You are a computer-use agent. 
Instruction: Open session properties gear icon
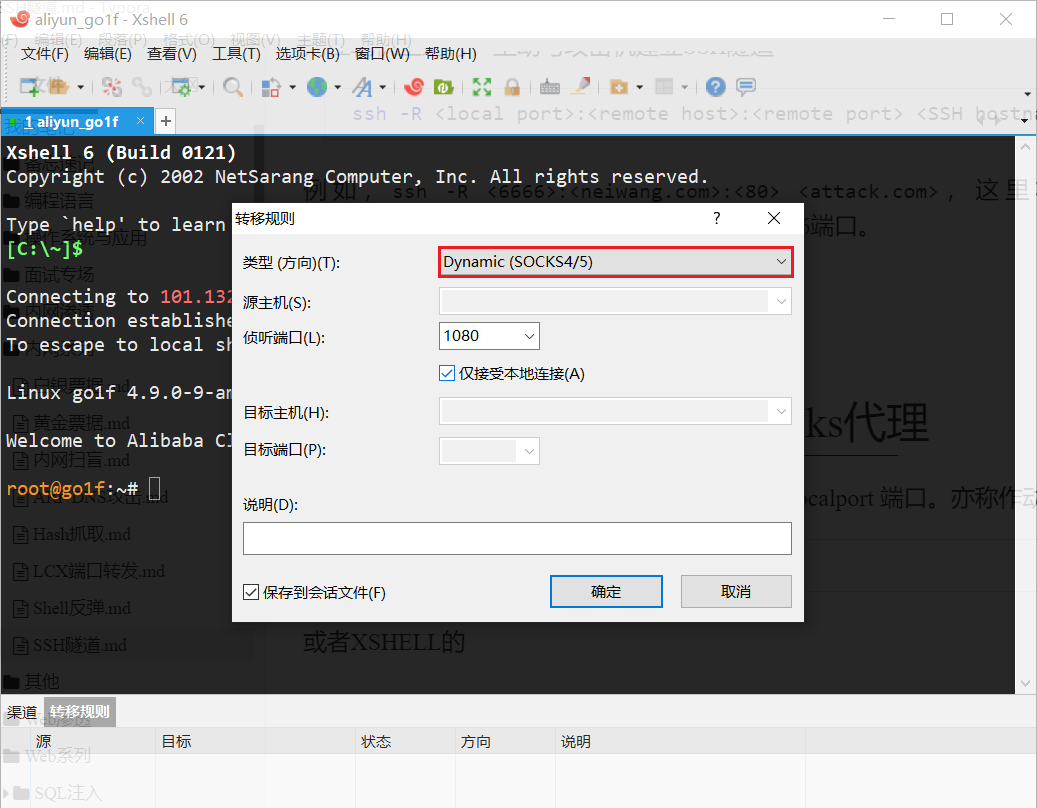pos(181,87)
